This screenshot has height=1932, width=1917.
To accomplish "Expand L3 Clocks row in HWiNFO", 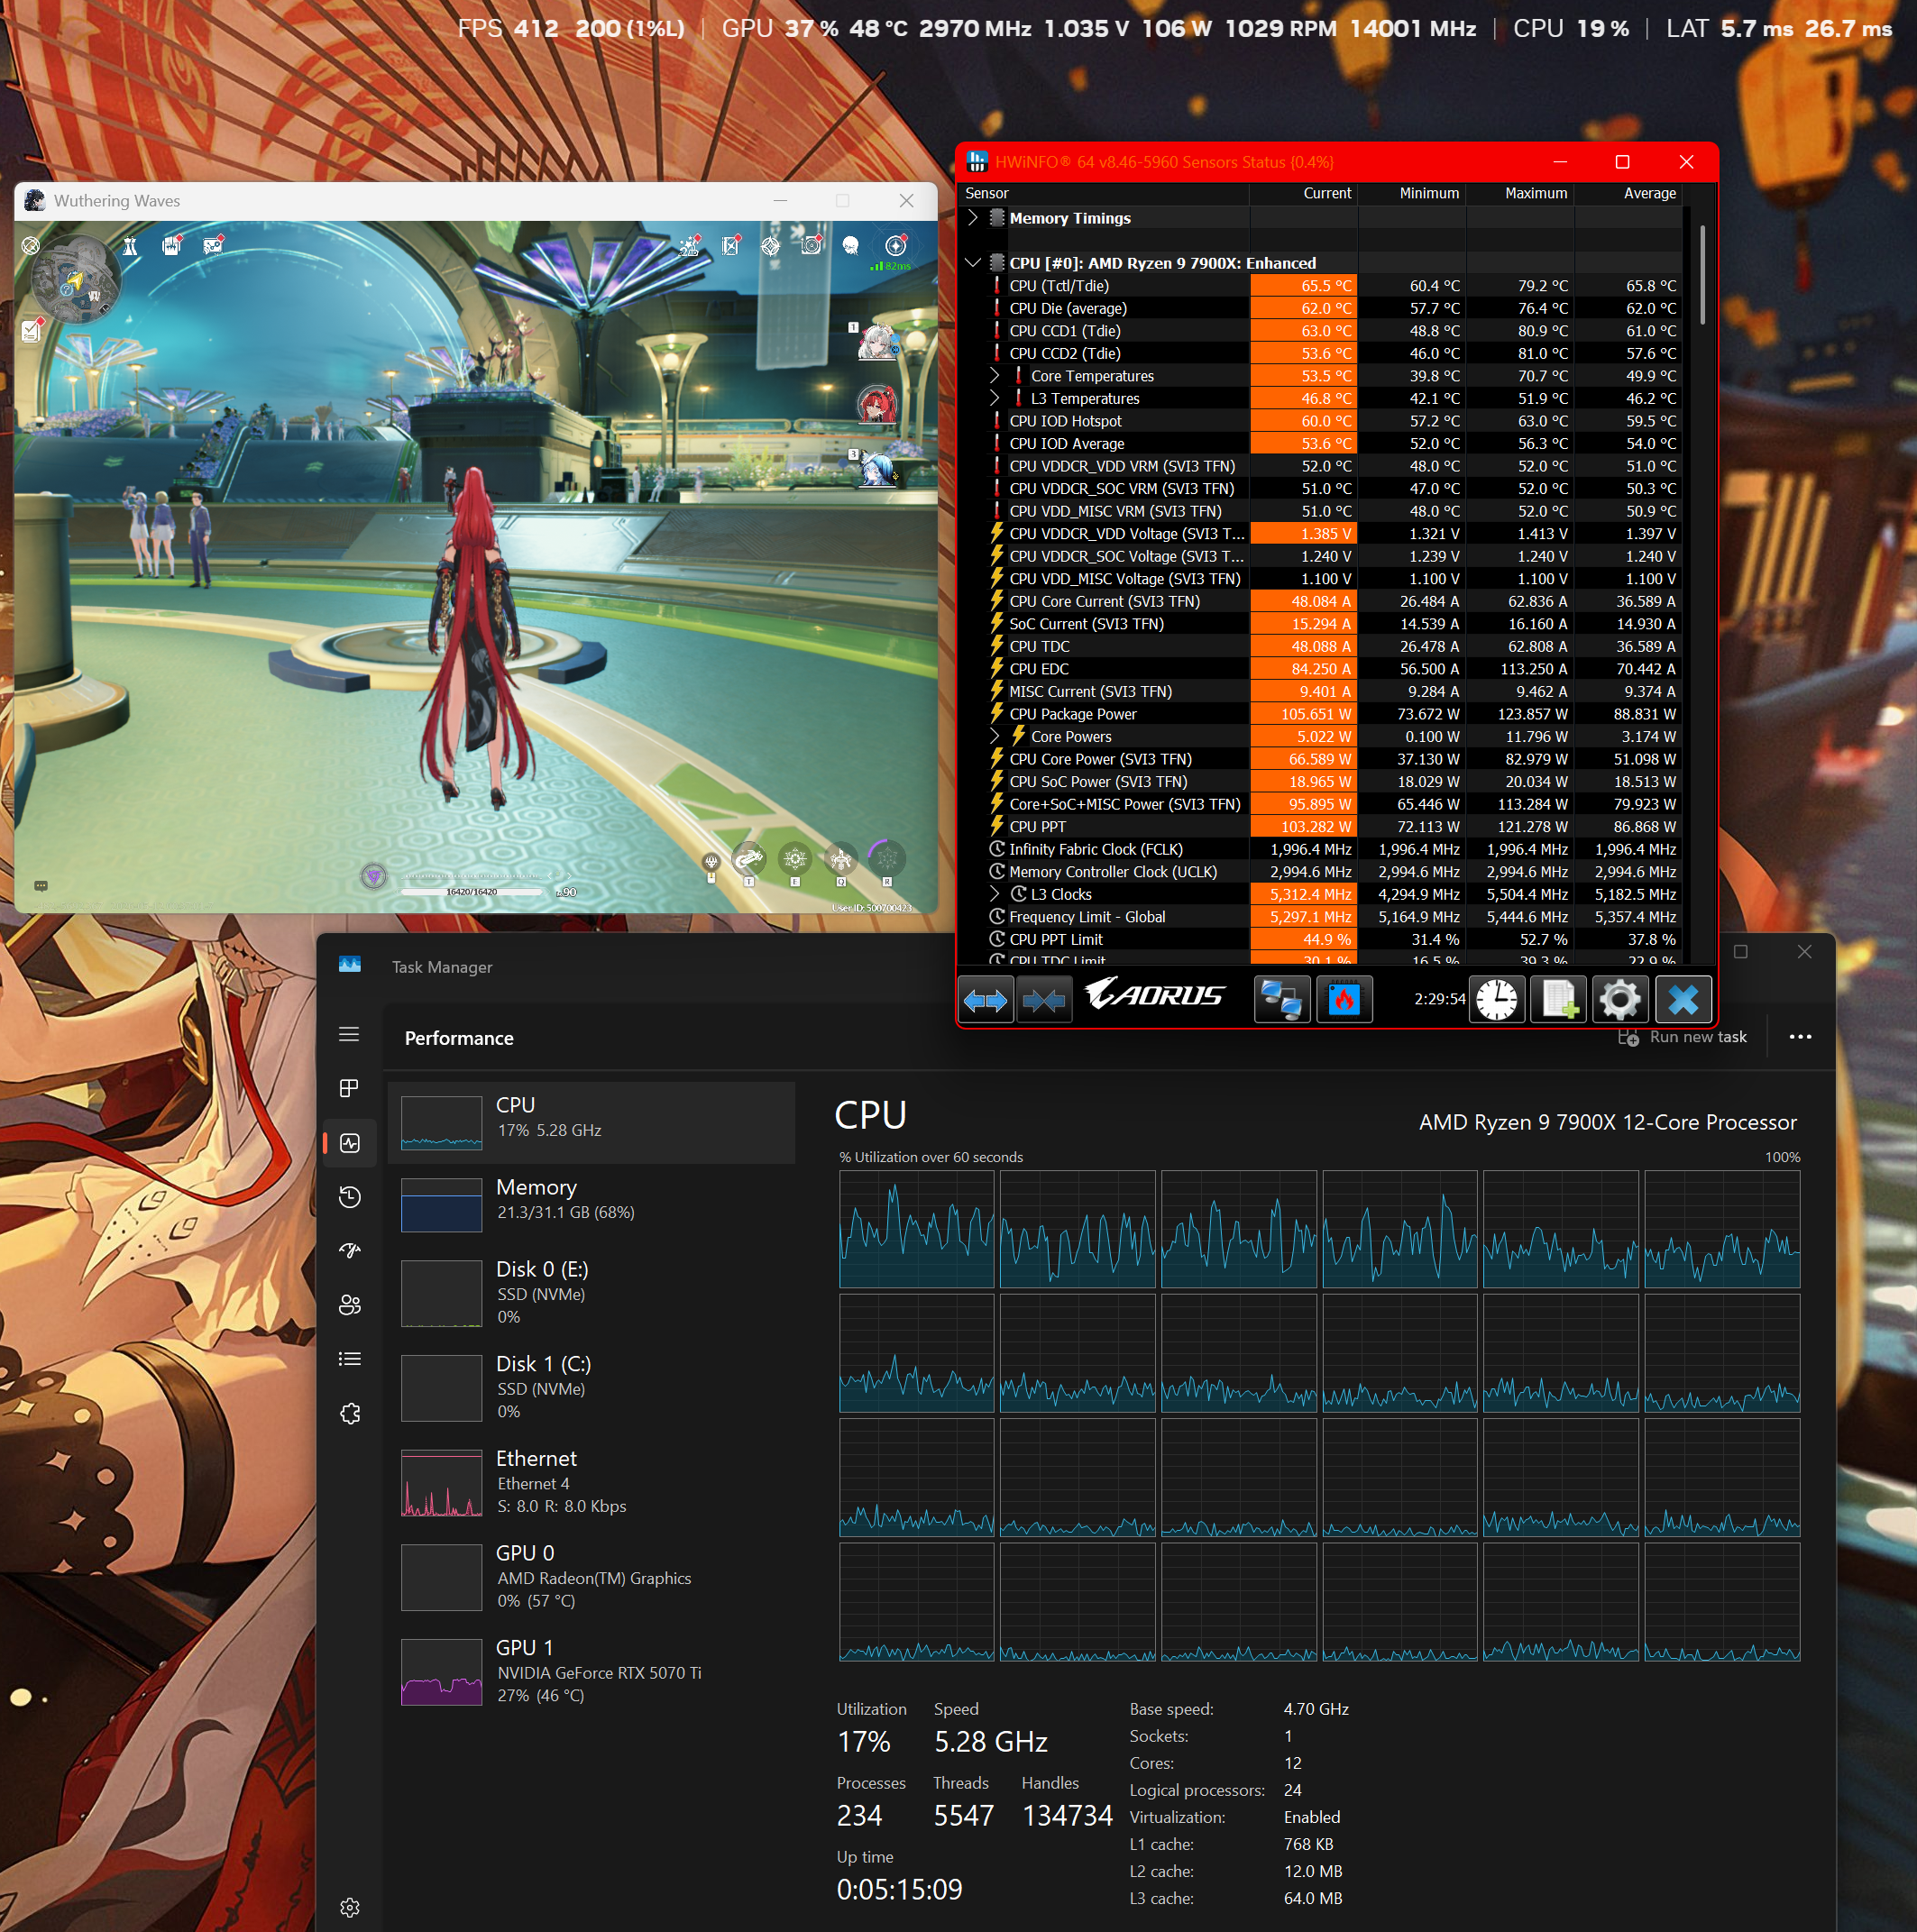I will click(x=994, y=894).
